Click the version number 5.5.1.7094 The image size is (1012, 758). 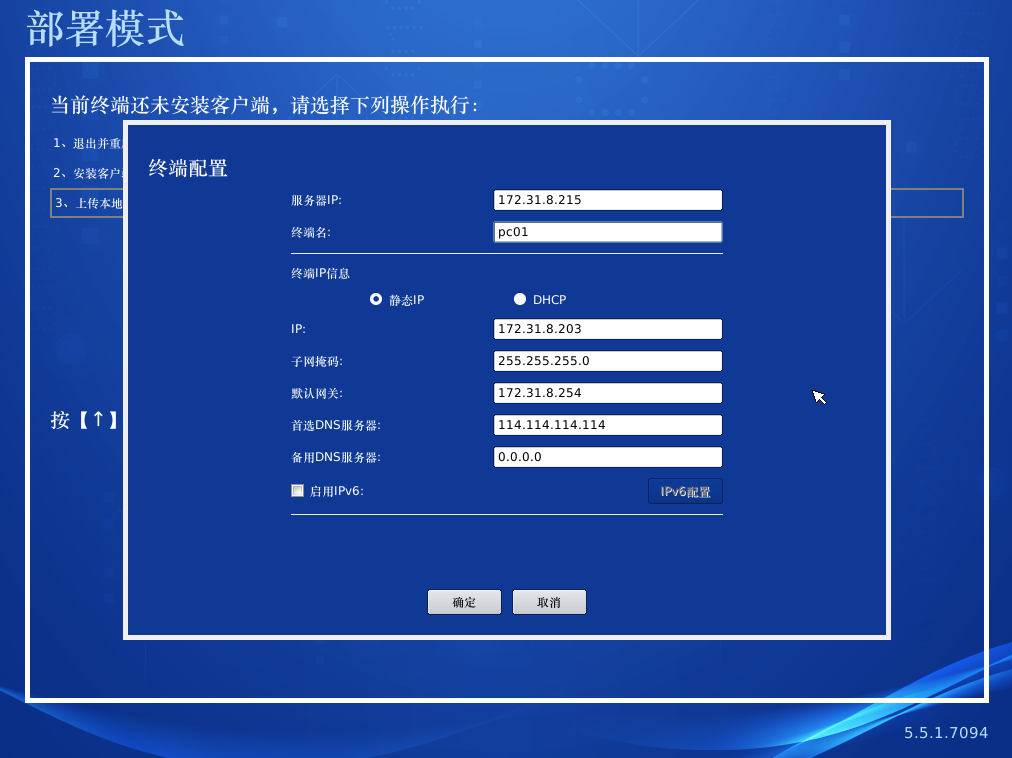pos(945,733)
